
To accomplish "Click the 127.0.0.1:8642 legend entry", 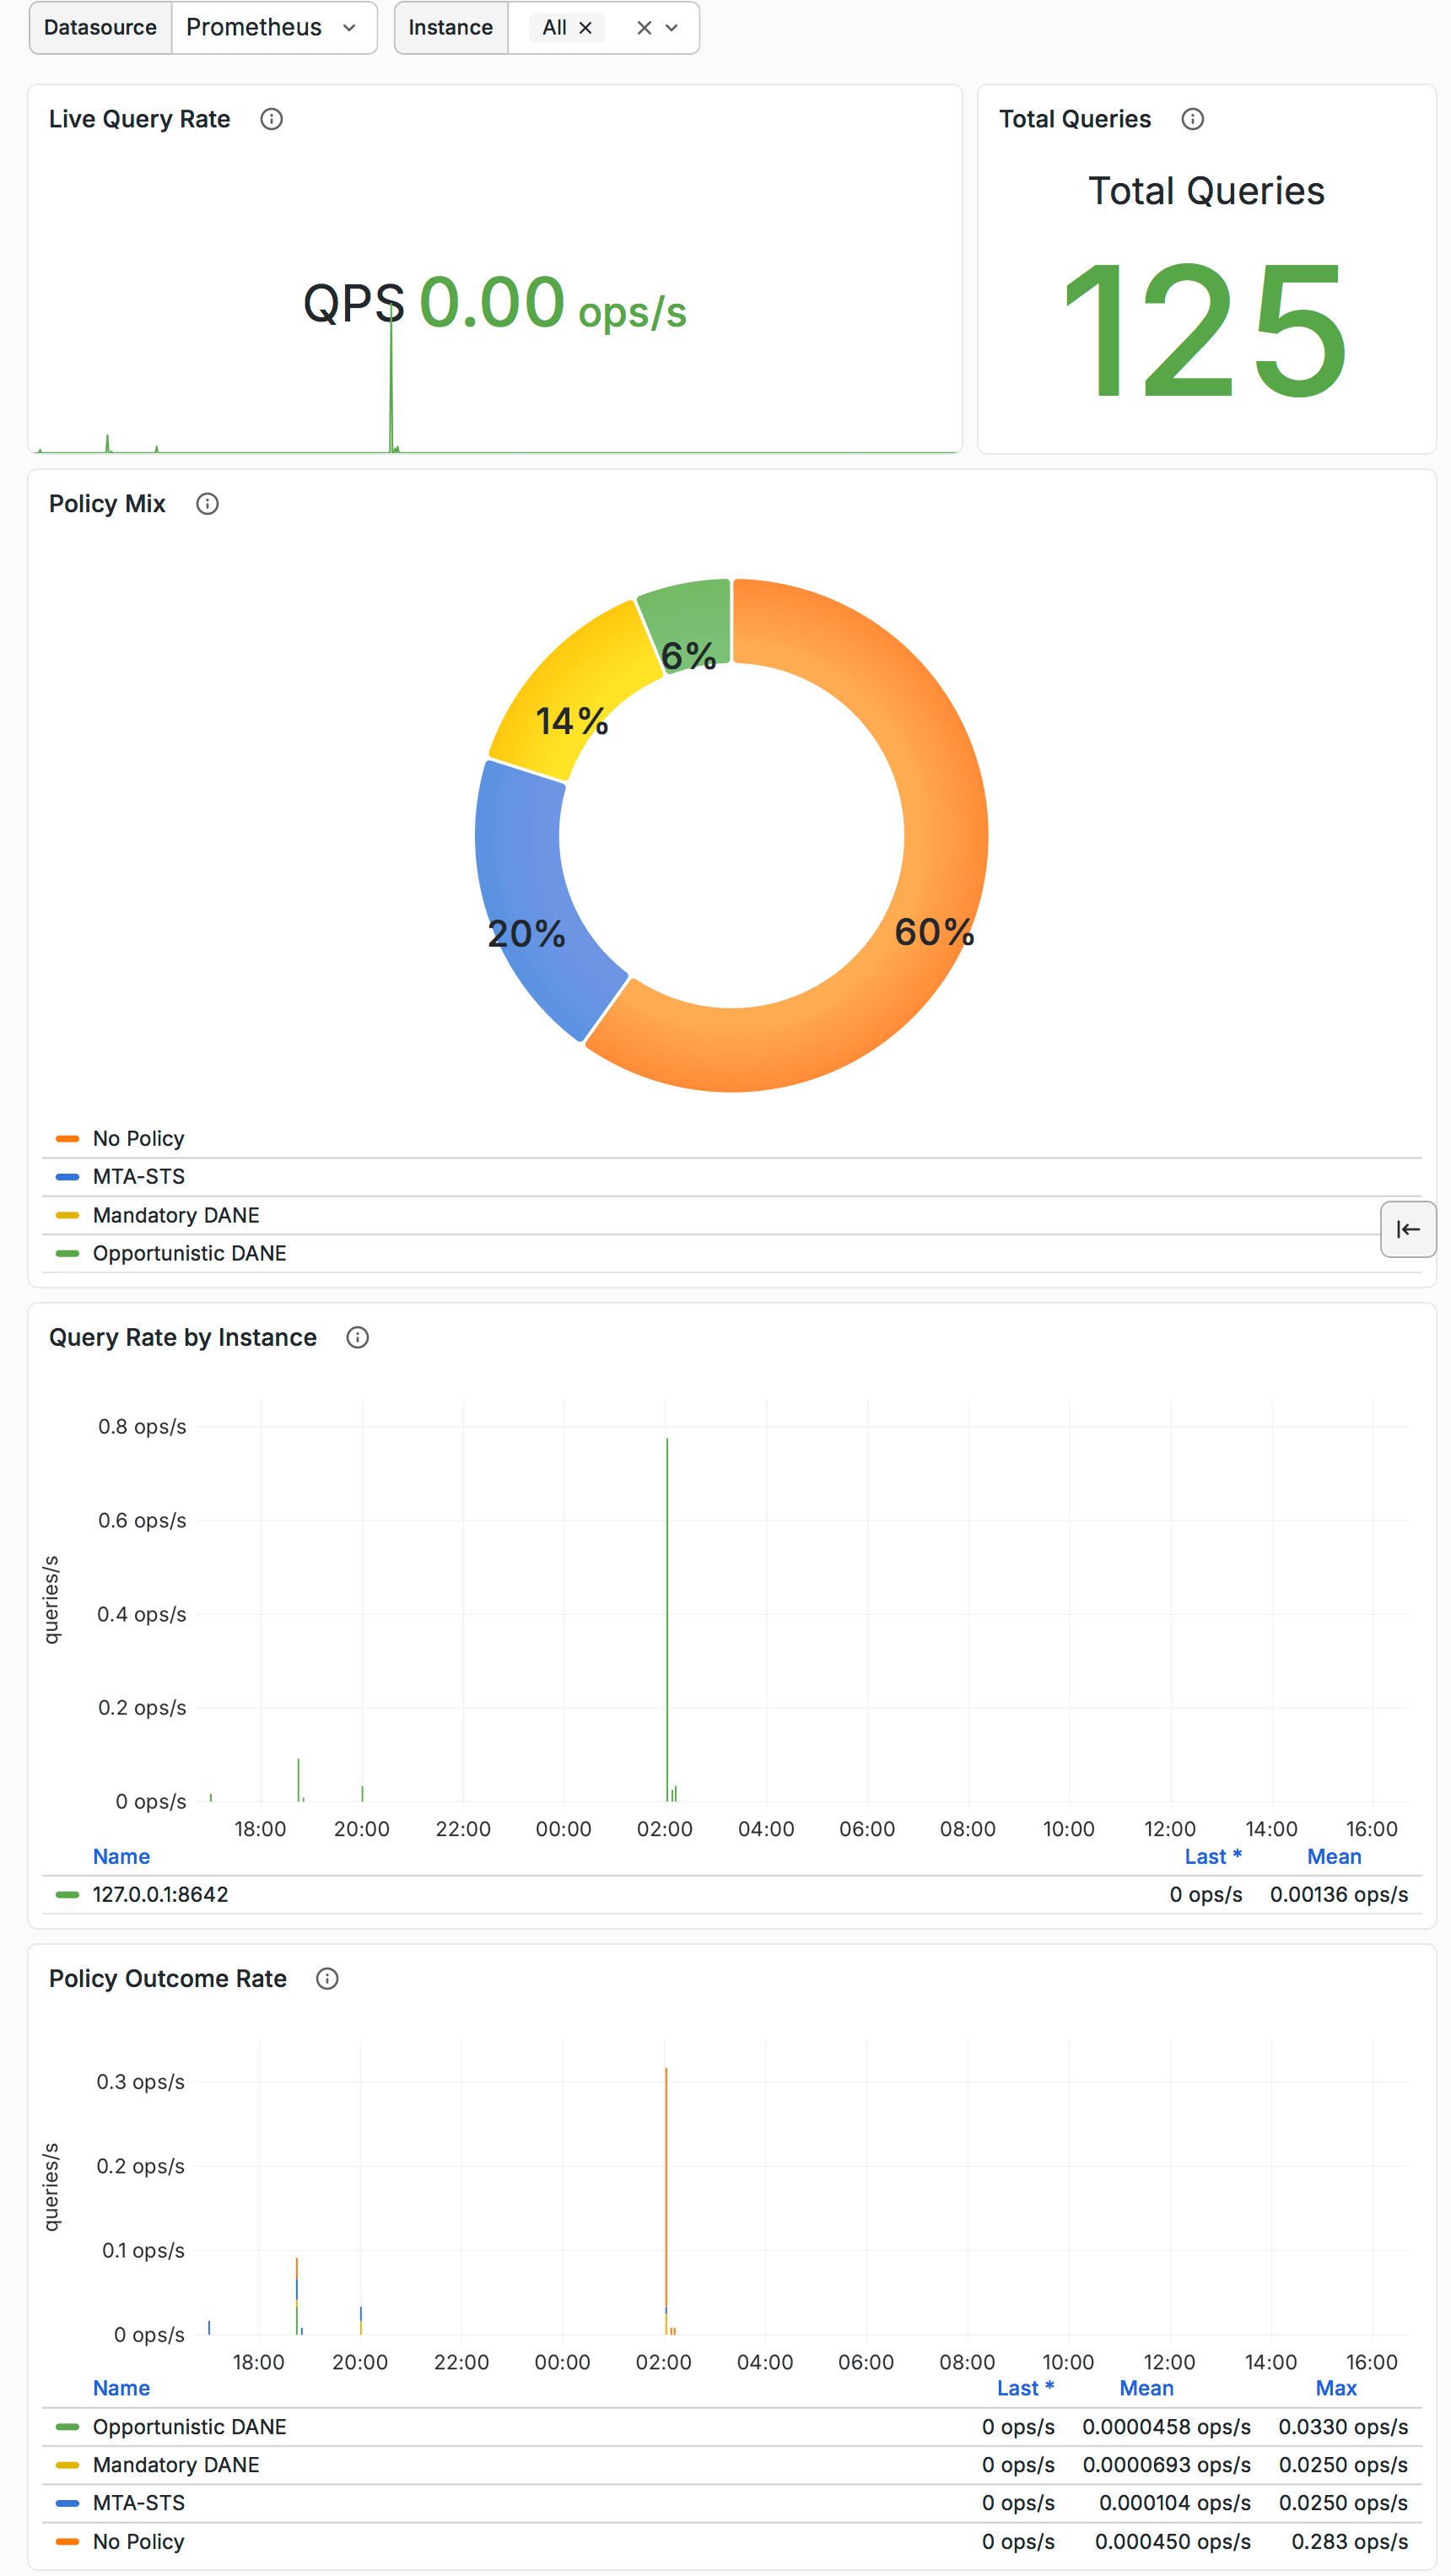I will (160, 1893).
